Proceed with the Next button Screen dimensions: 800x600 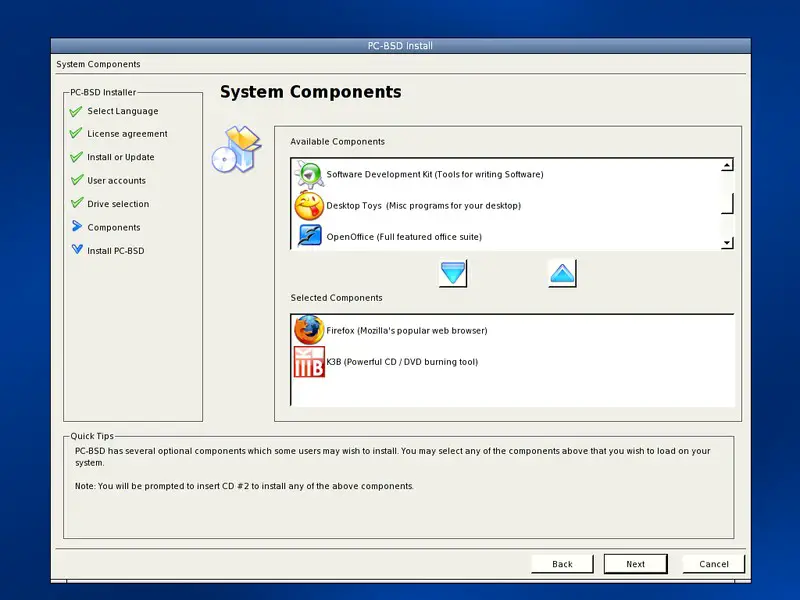636,564
